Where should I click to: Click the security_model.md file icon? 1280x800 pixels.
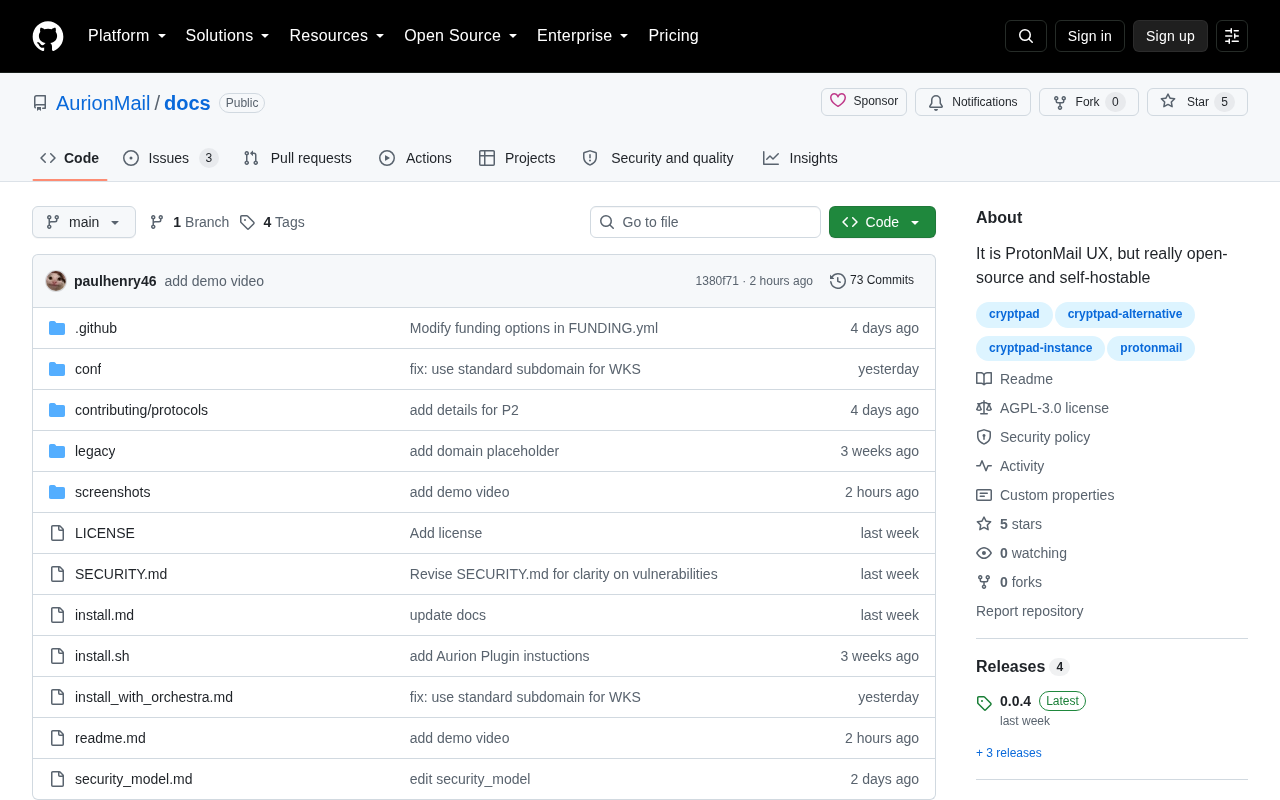coord(57,779)
